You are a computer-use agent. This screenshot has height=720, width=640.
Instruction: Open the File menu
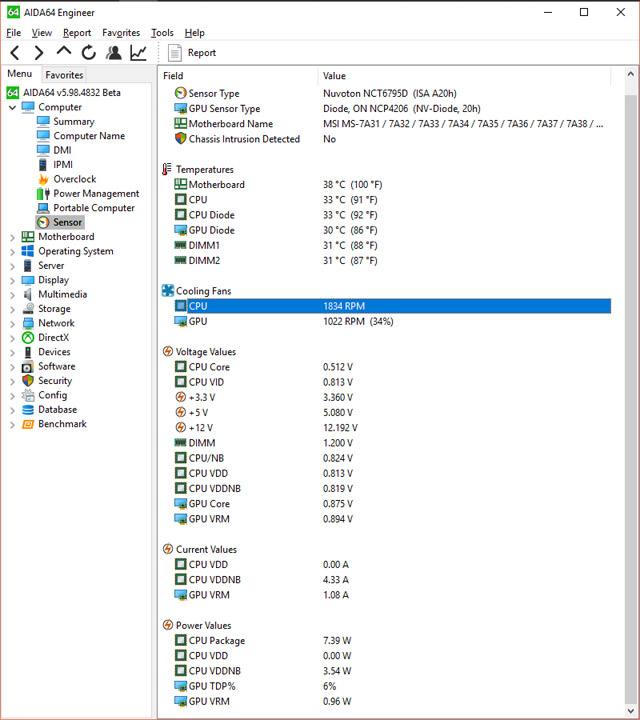pyautogui.click(x=13, y=33)
